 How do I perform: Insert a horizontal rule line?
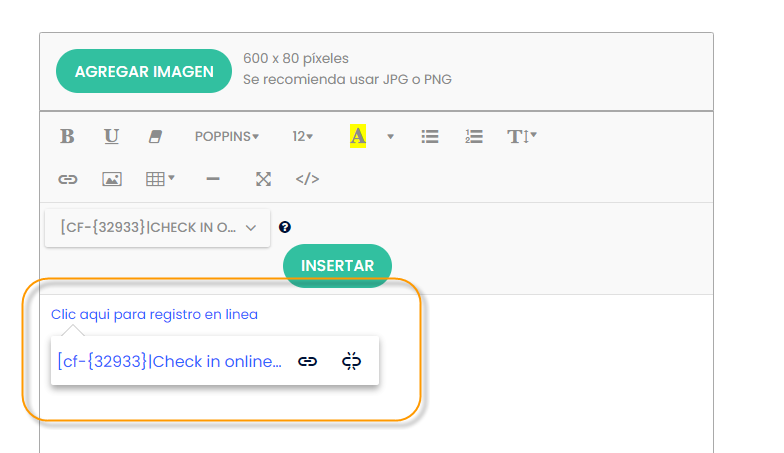(212, 179)
